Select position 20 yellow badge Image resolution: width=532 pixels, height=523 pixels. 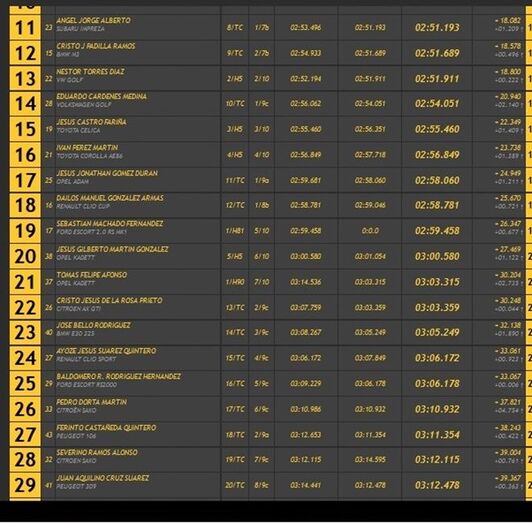click(x=25, y=256)
